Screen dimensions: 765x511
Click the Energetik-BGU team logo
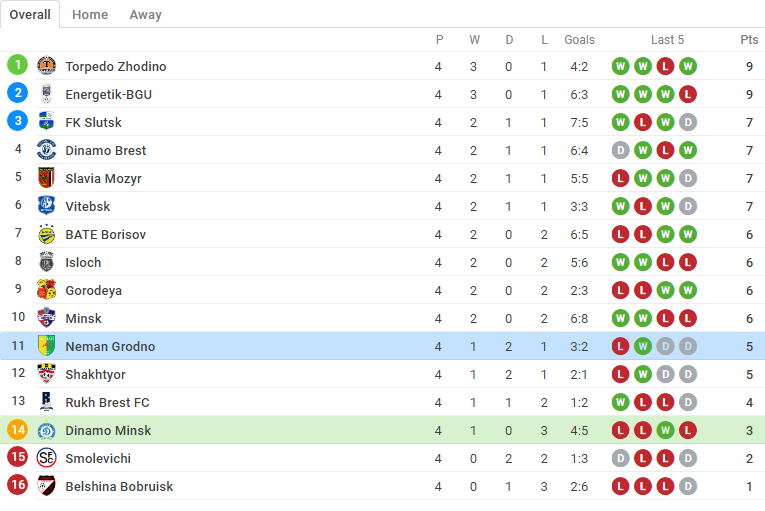[x=46, y=94]
